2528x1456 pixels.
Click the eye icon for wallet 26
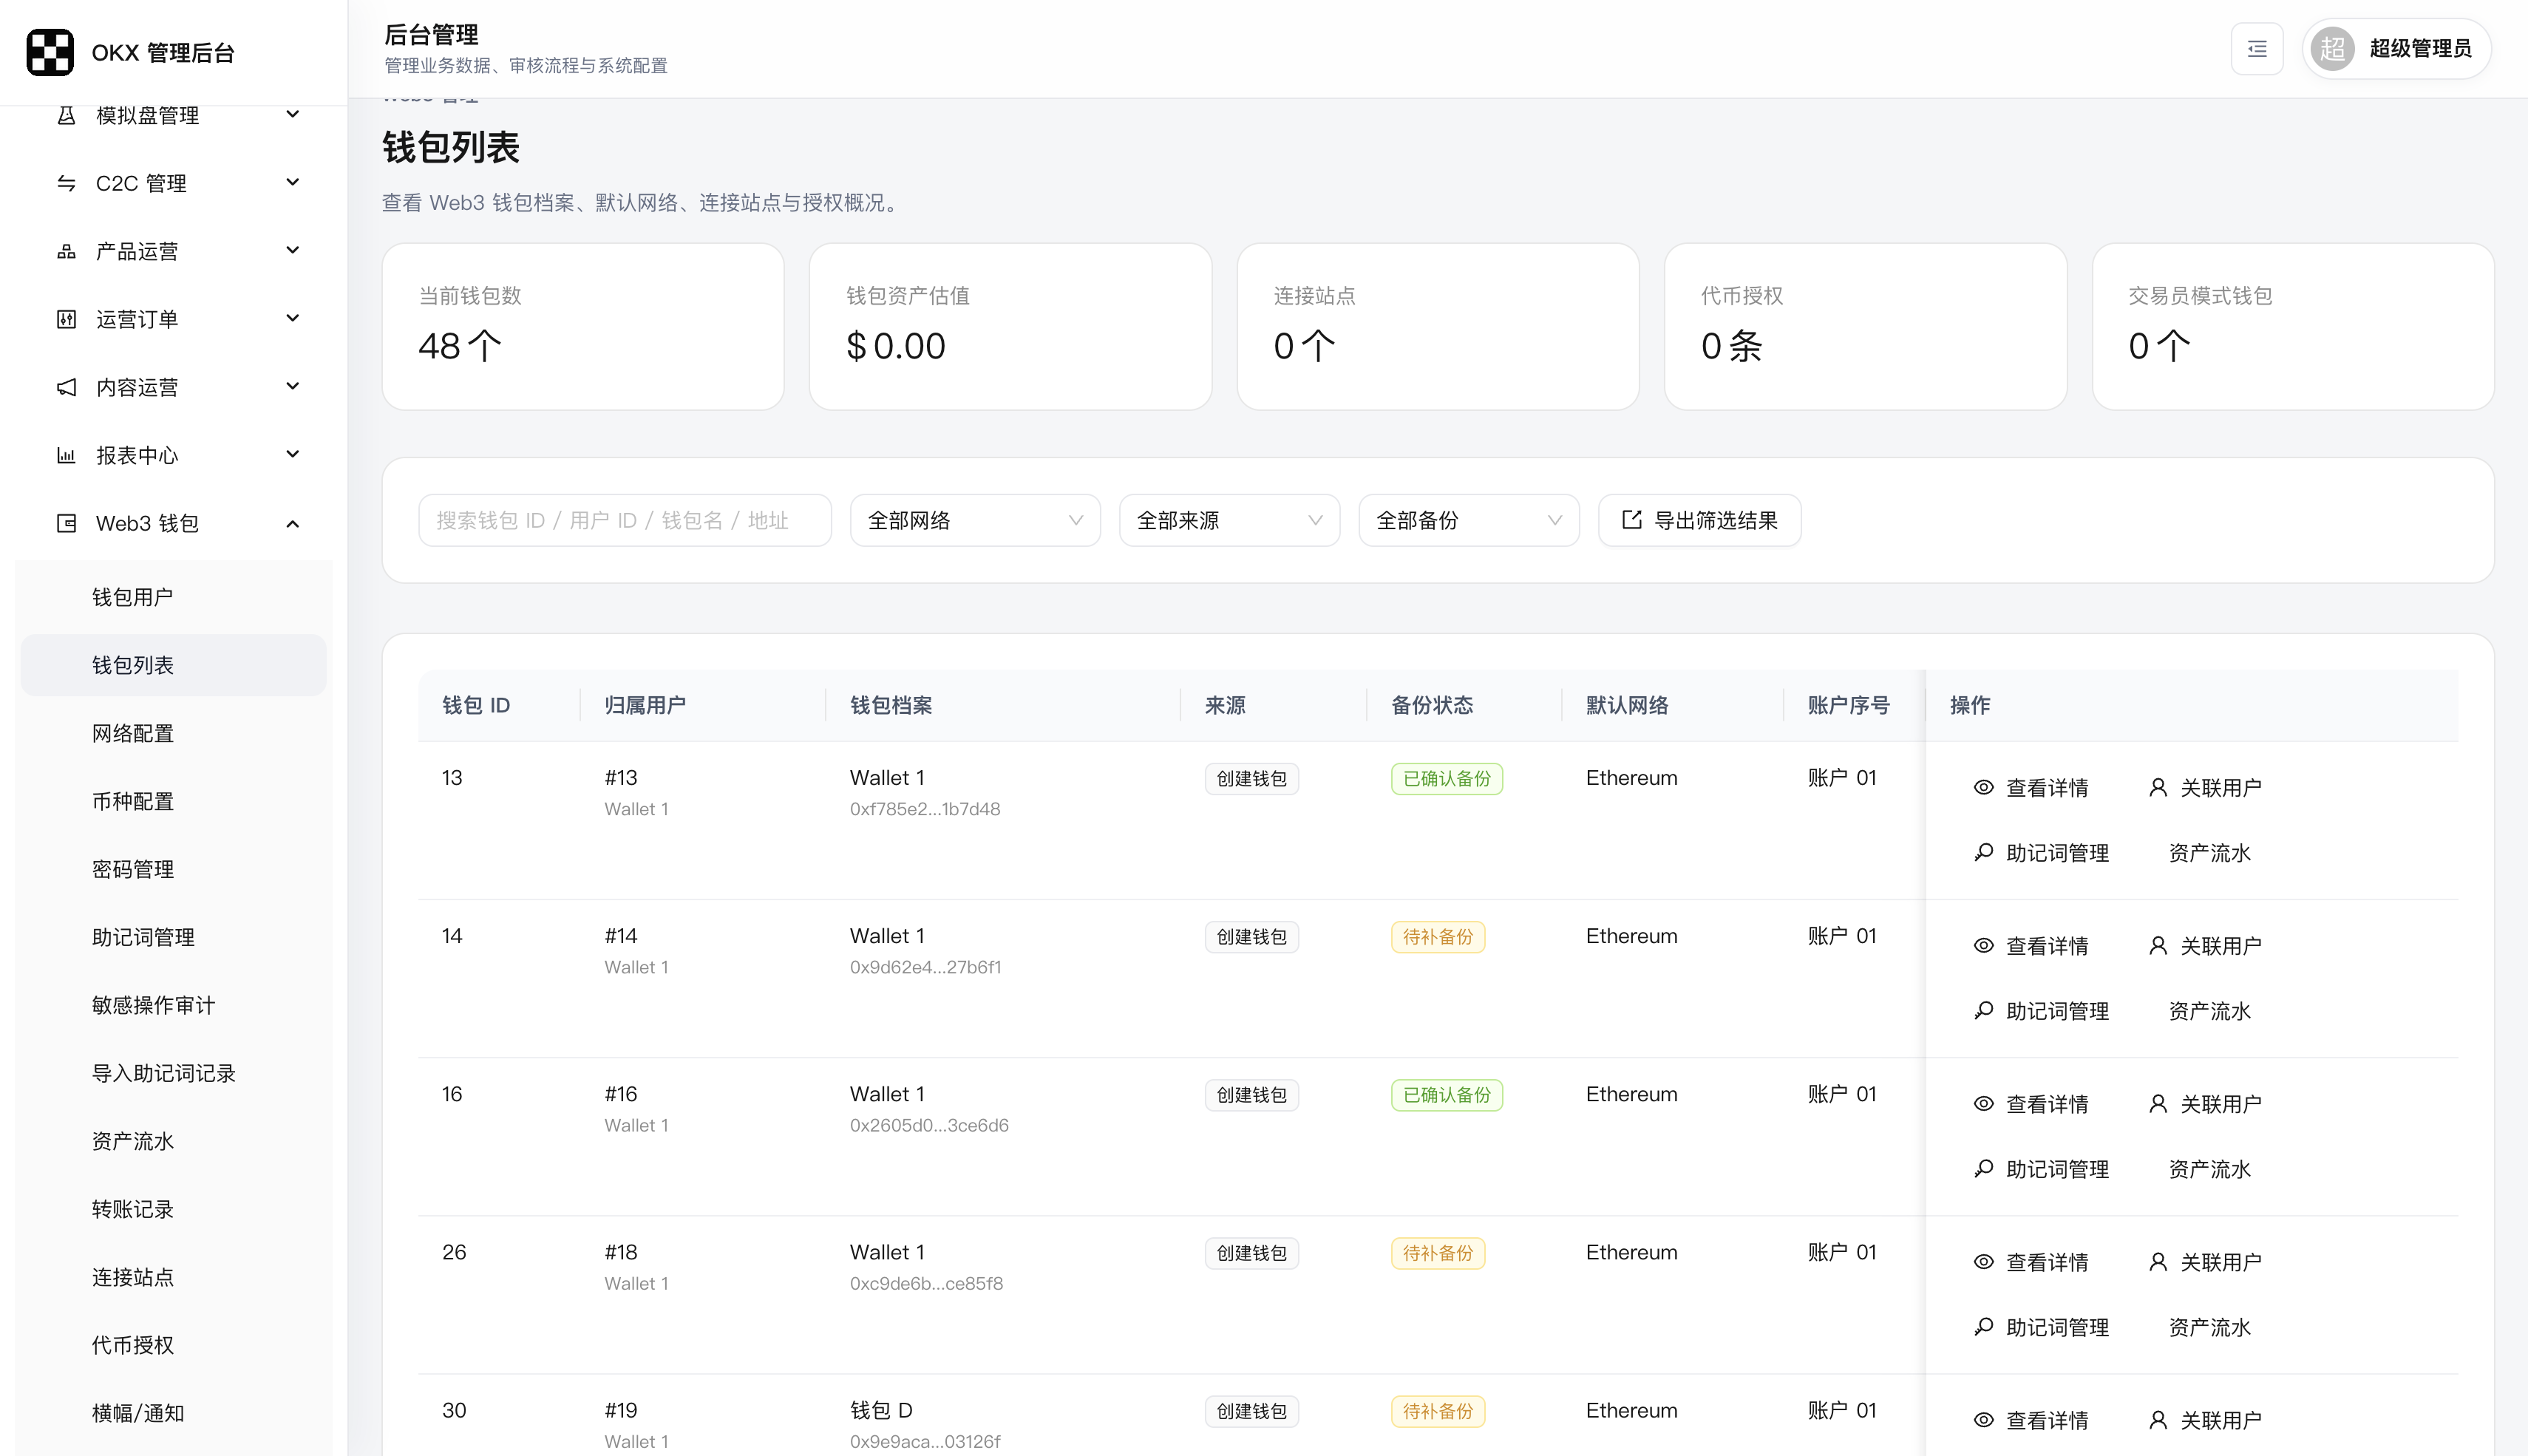[x=1984, y=1261]
